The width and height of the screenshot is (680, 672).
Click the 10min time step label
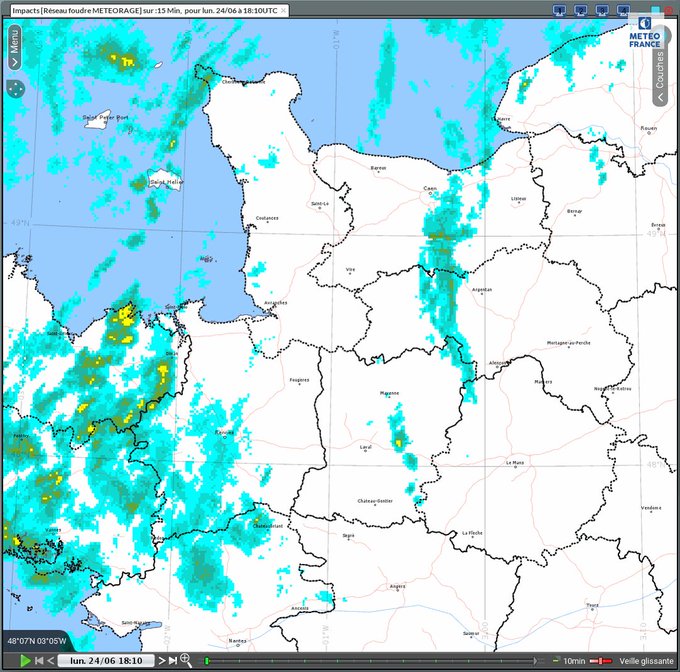[x=574, y=661]
